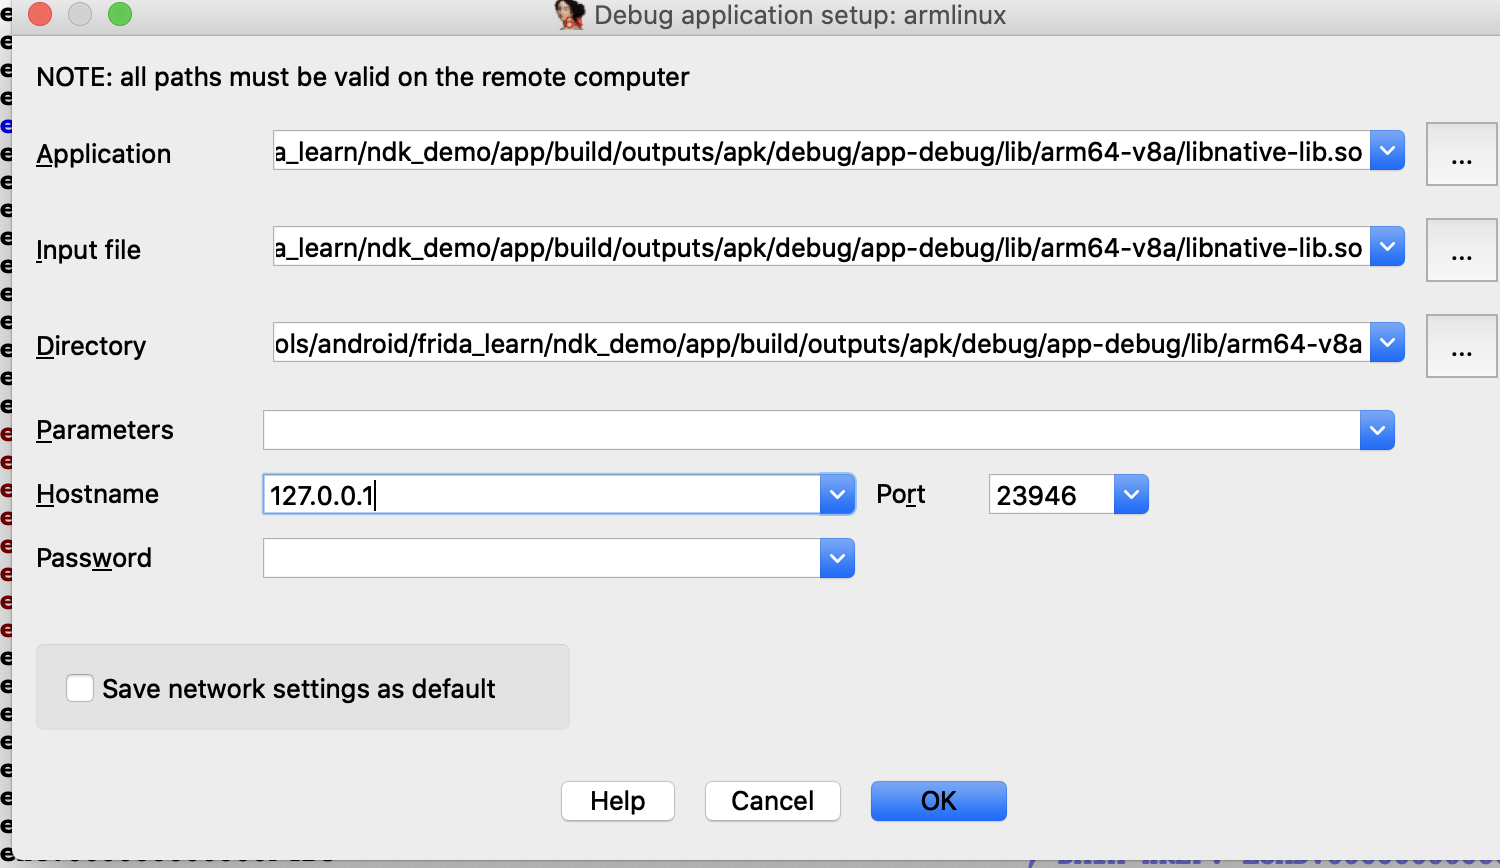Expand the Port number dropdown
The width and height of the screenshot is (1500, 868).
click(x=1131, y=494)
